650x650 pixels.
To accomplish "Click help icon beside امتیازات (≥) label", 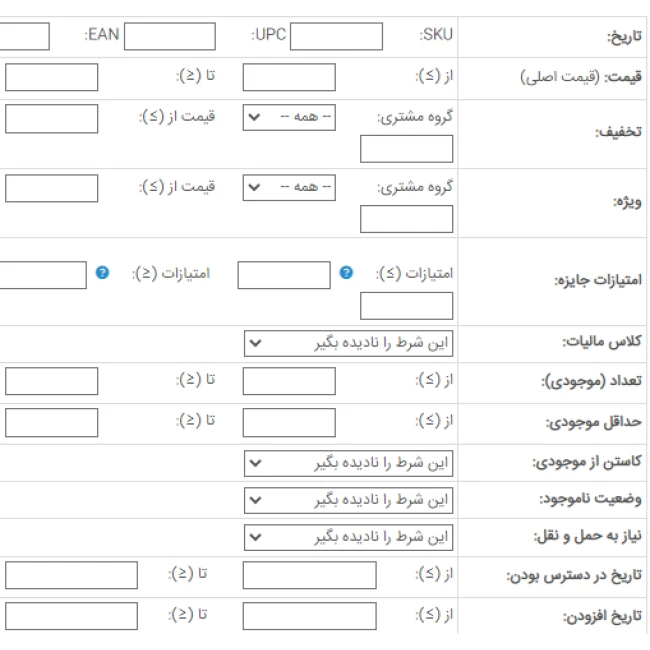I will point(102,272).
